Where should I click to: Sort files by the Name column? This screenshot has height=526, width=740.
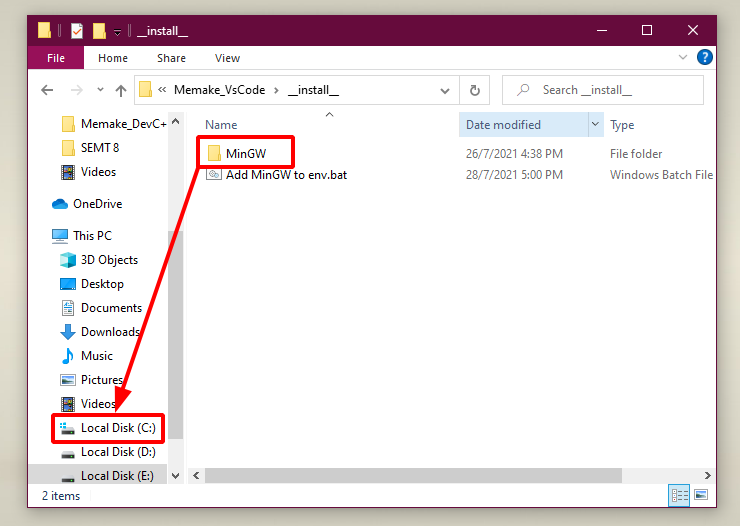[221, 125]
